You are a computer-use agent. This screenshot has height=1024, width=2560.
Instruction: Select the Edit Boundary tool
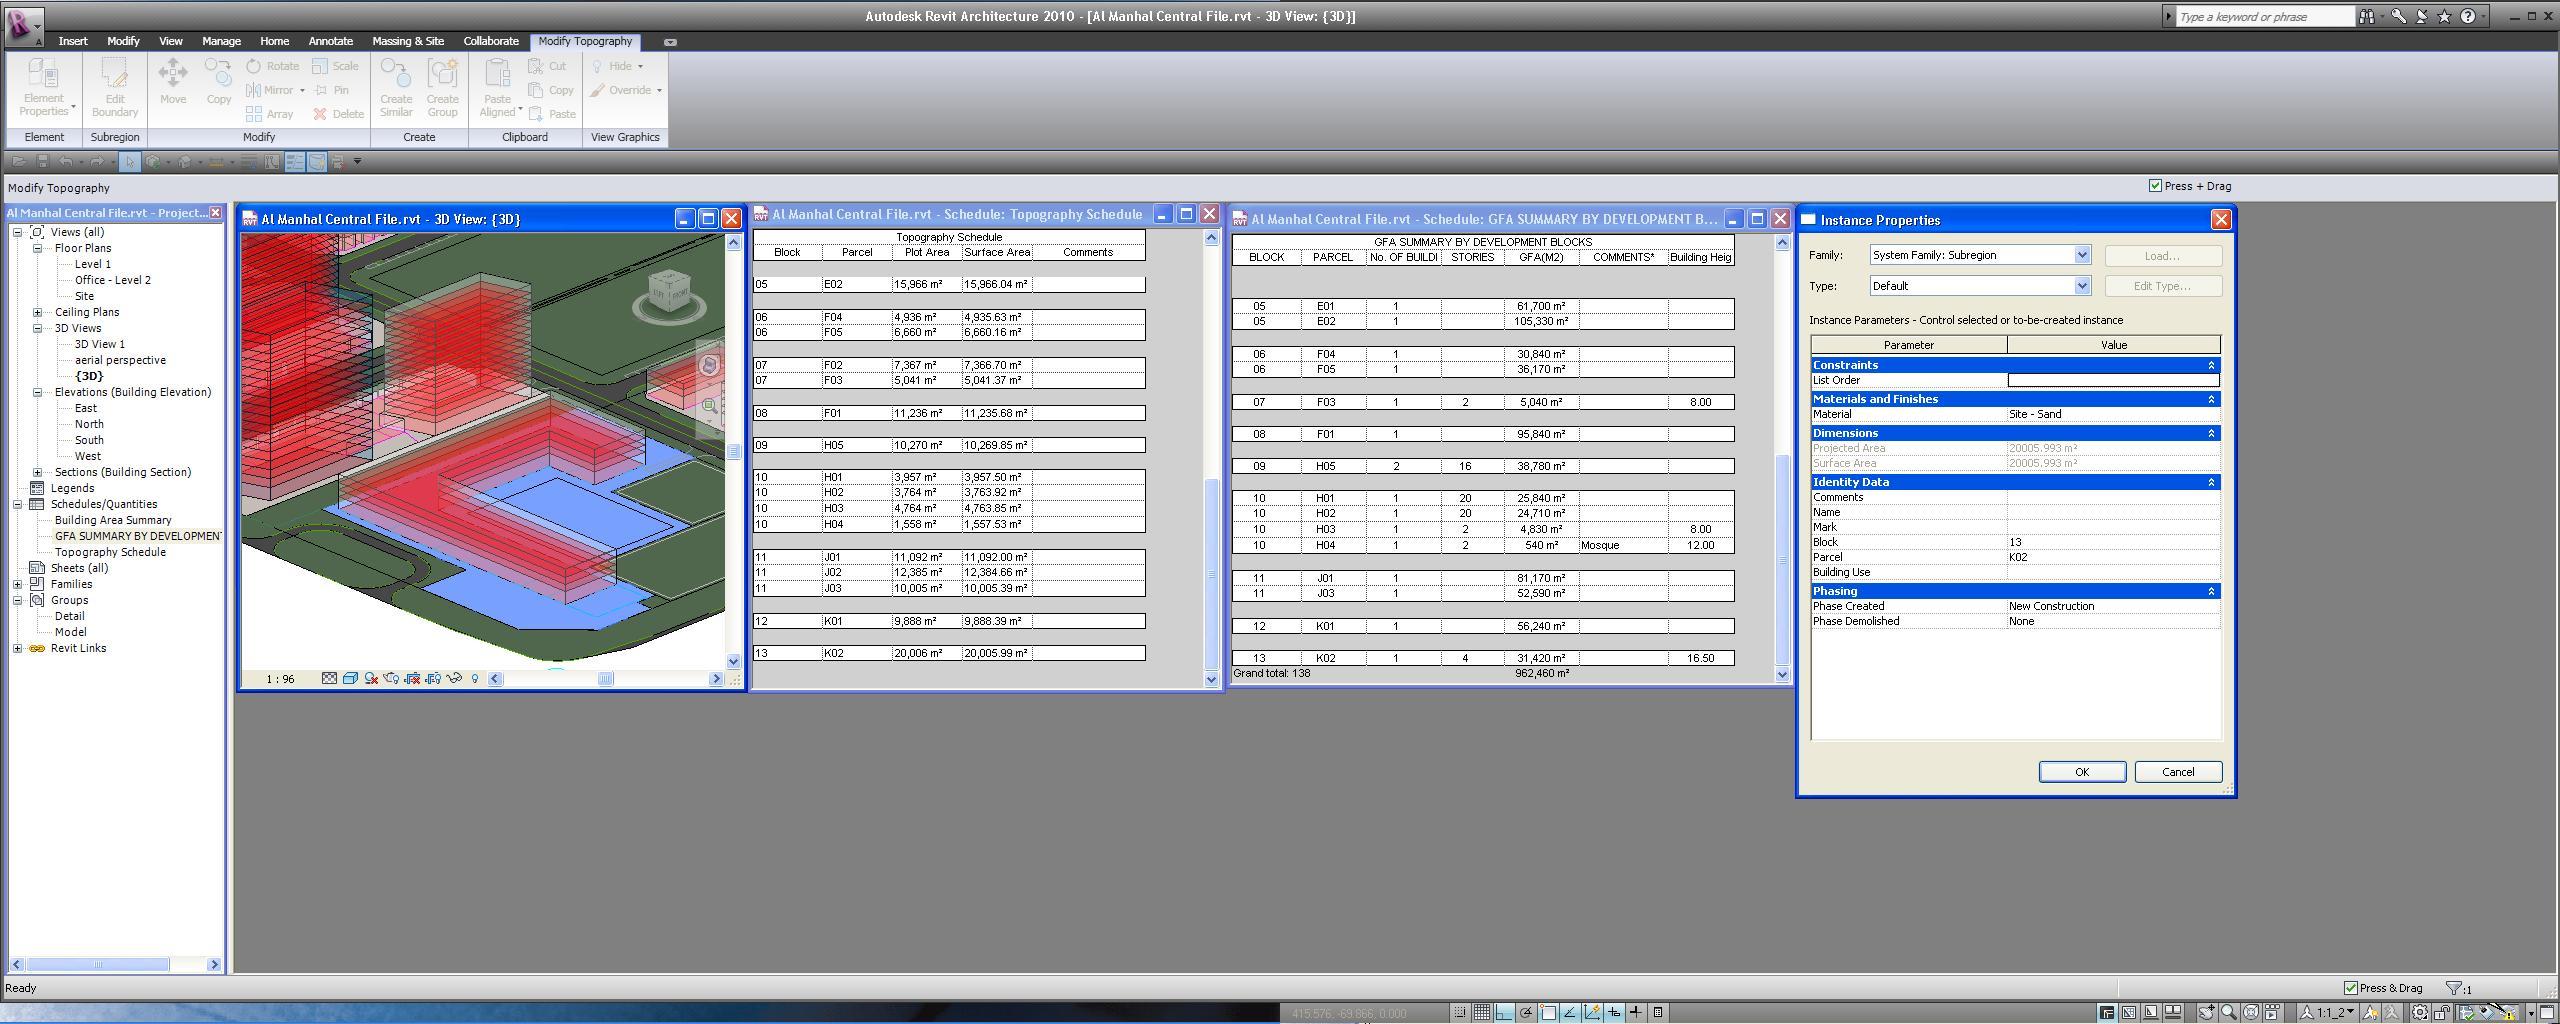pyautogui.click(x=115, y=88)
